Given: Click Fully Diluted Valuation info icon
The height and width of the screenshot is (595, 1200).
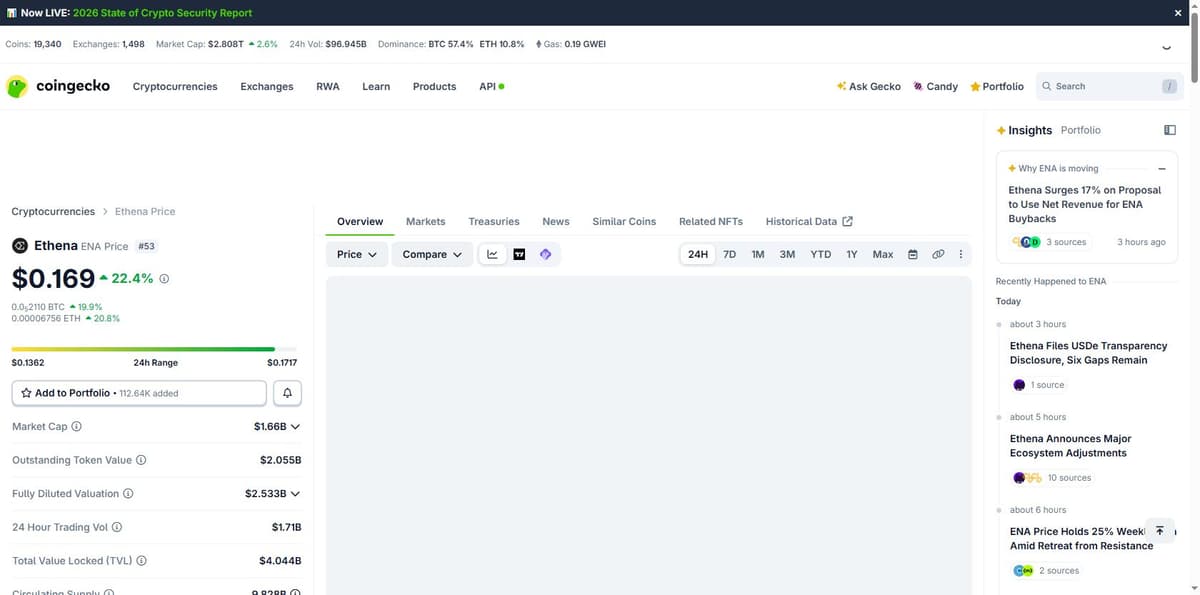Looking at the screenshot, I should 128,494.
